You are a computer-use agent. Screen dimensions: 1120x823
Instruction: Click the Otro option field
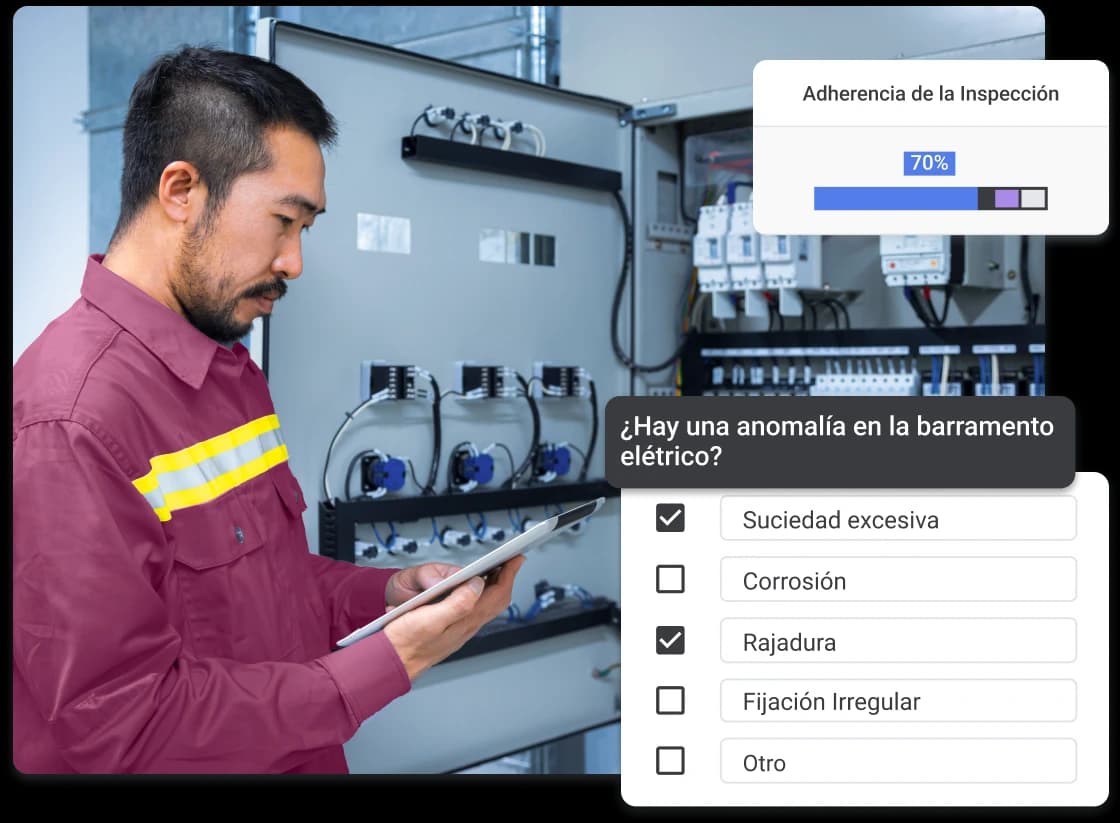point(897,762)
